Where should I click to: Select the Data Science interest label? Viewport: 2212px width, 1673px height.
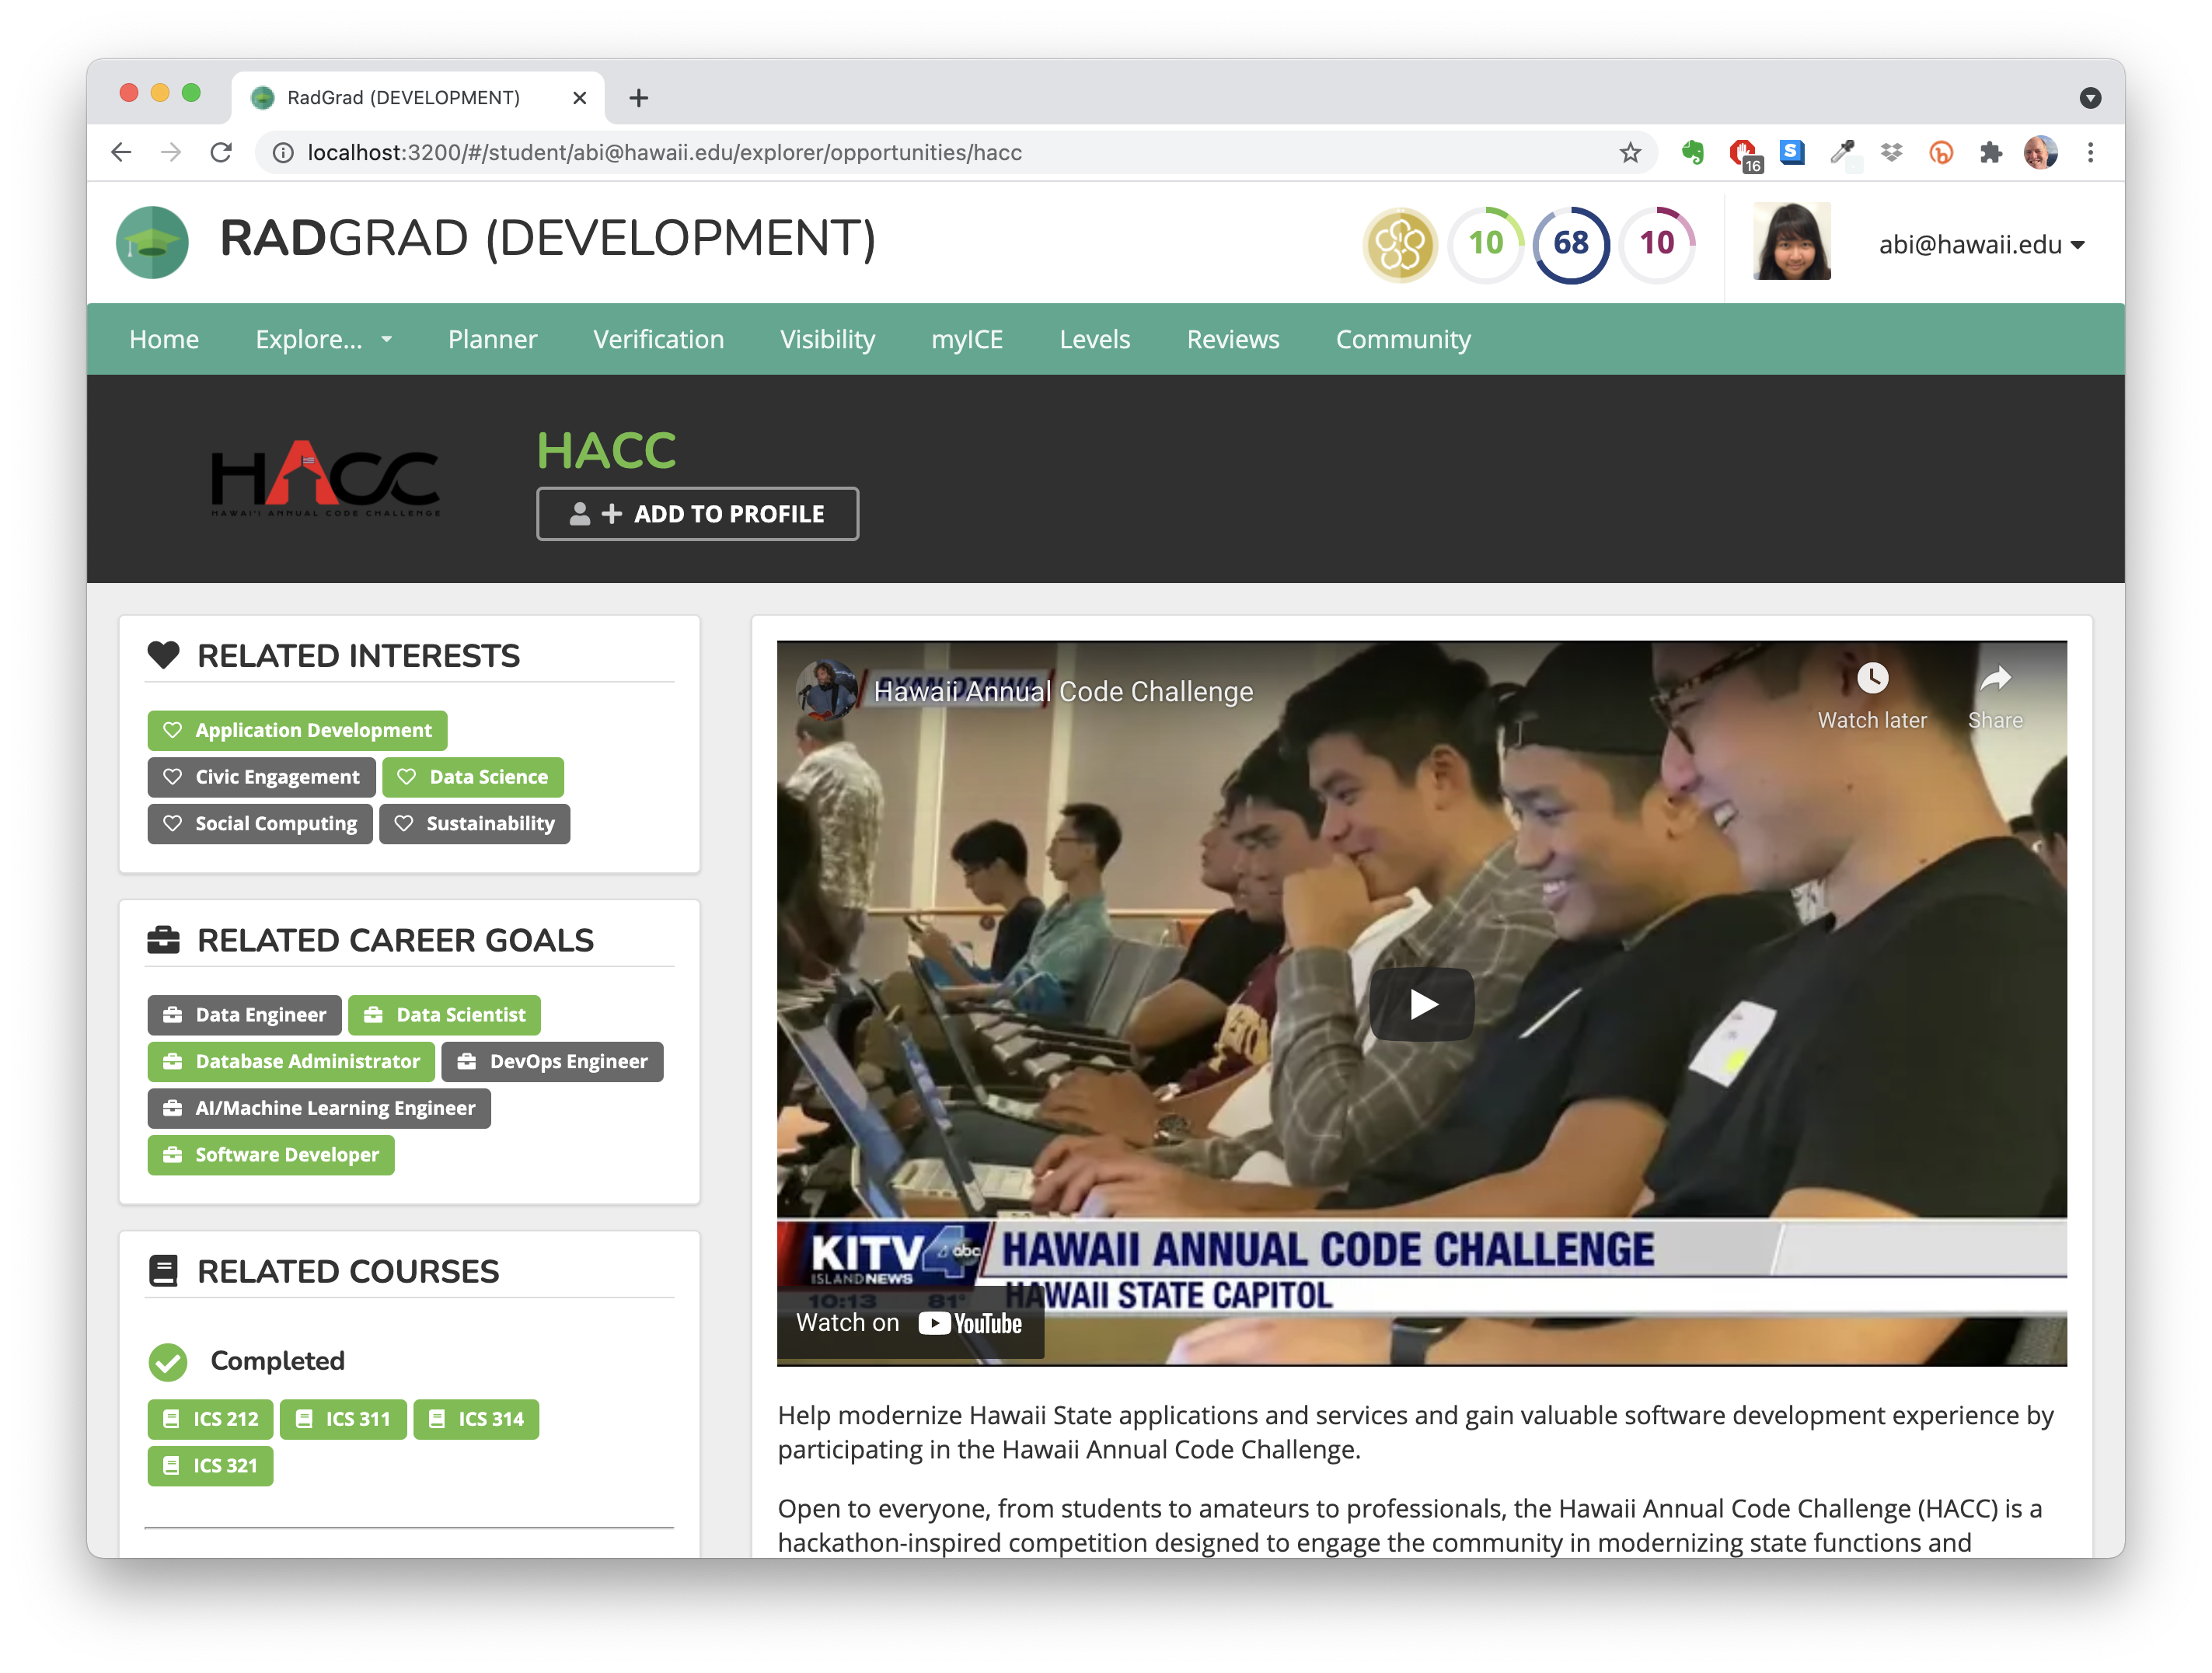pyautogui.click(x=473, y=777)
